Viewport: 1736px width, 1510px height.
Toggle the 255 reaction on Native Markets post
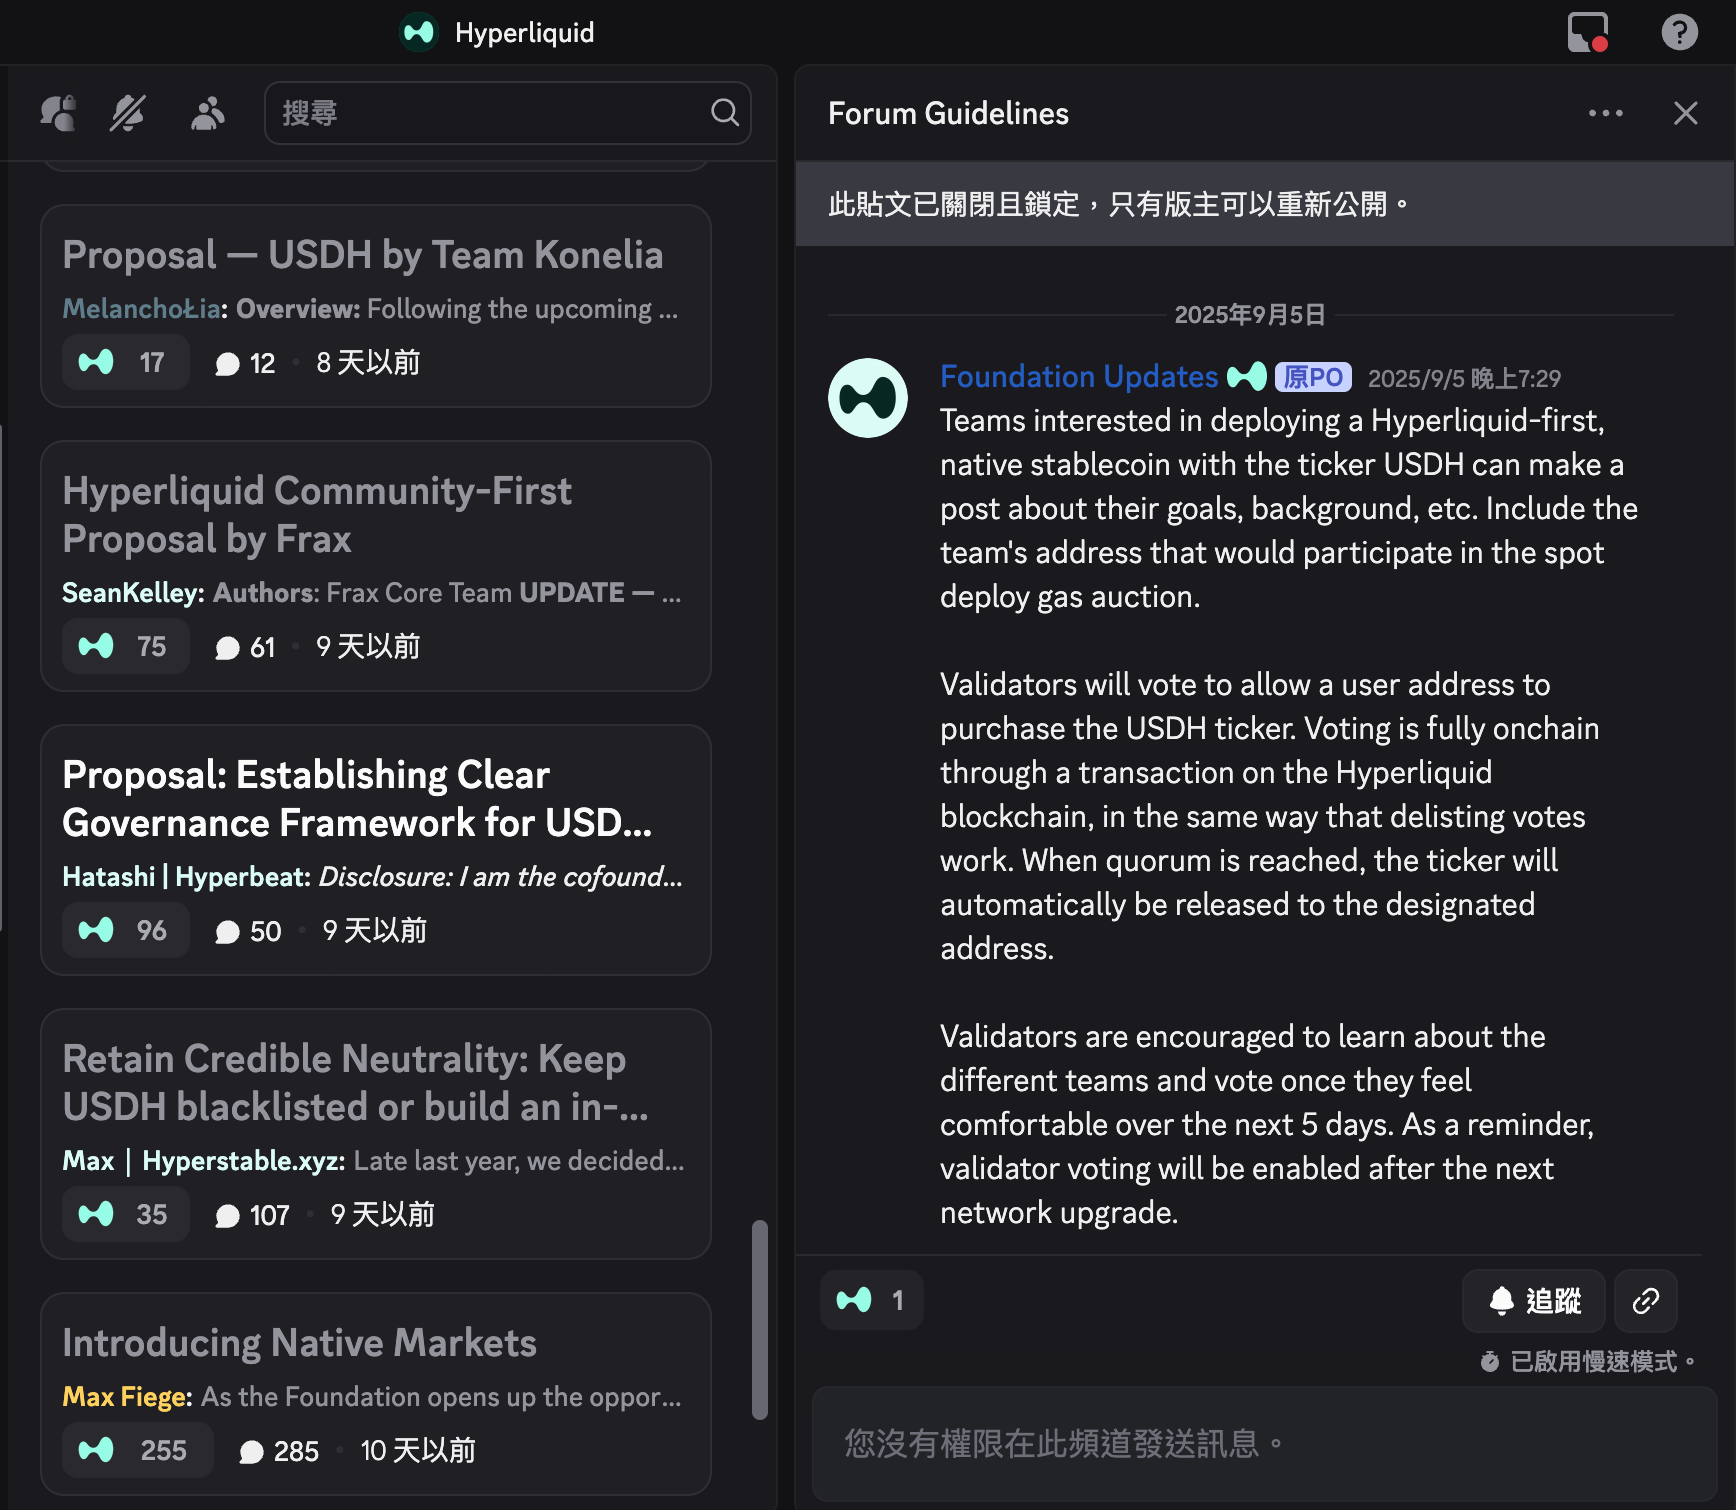point(138,1450)
